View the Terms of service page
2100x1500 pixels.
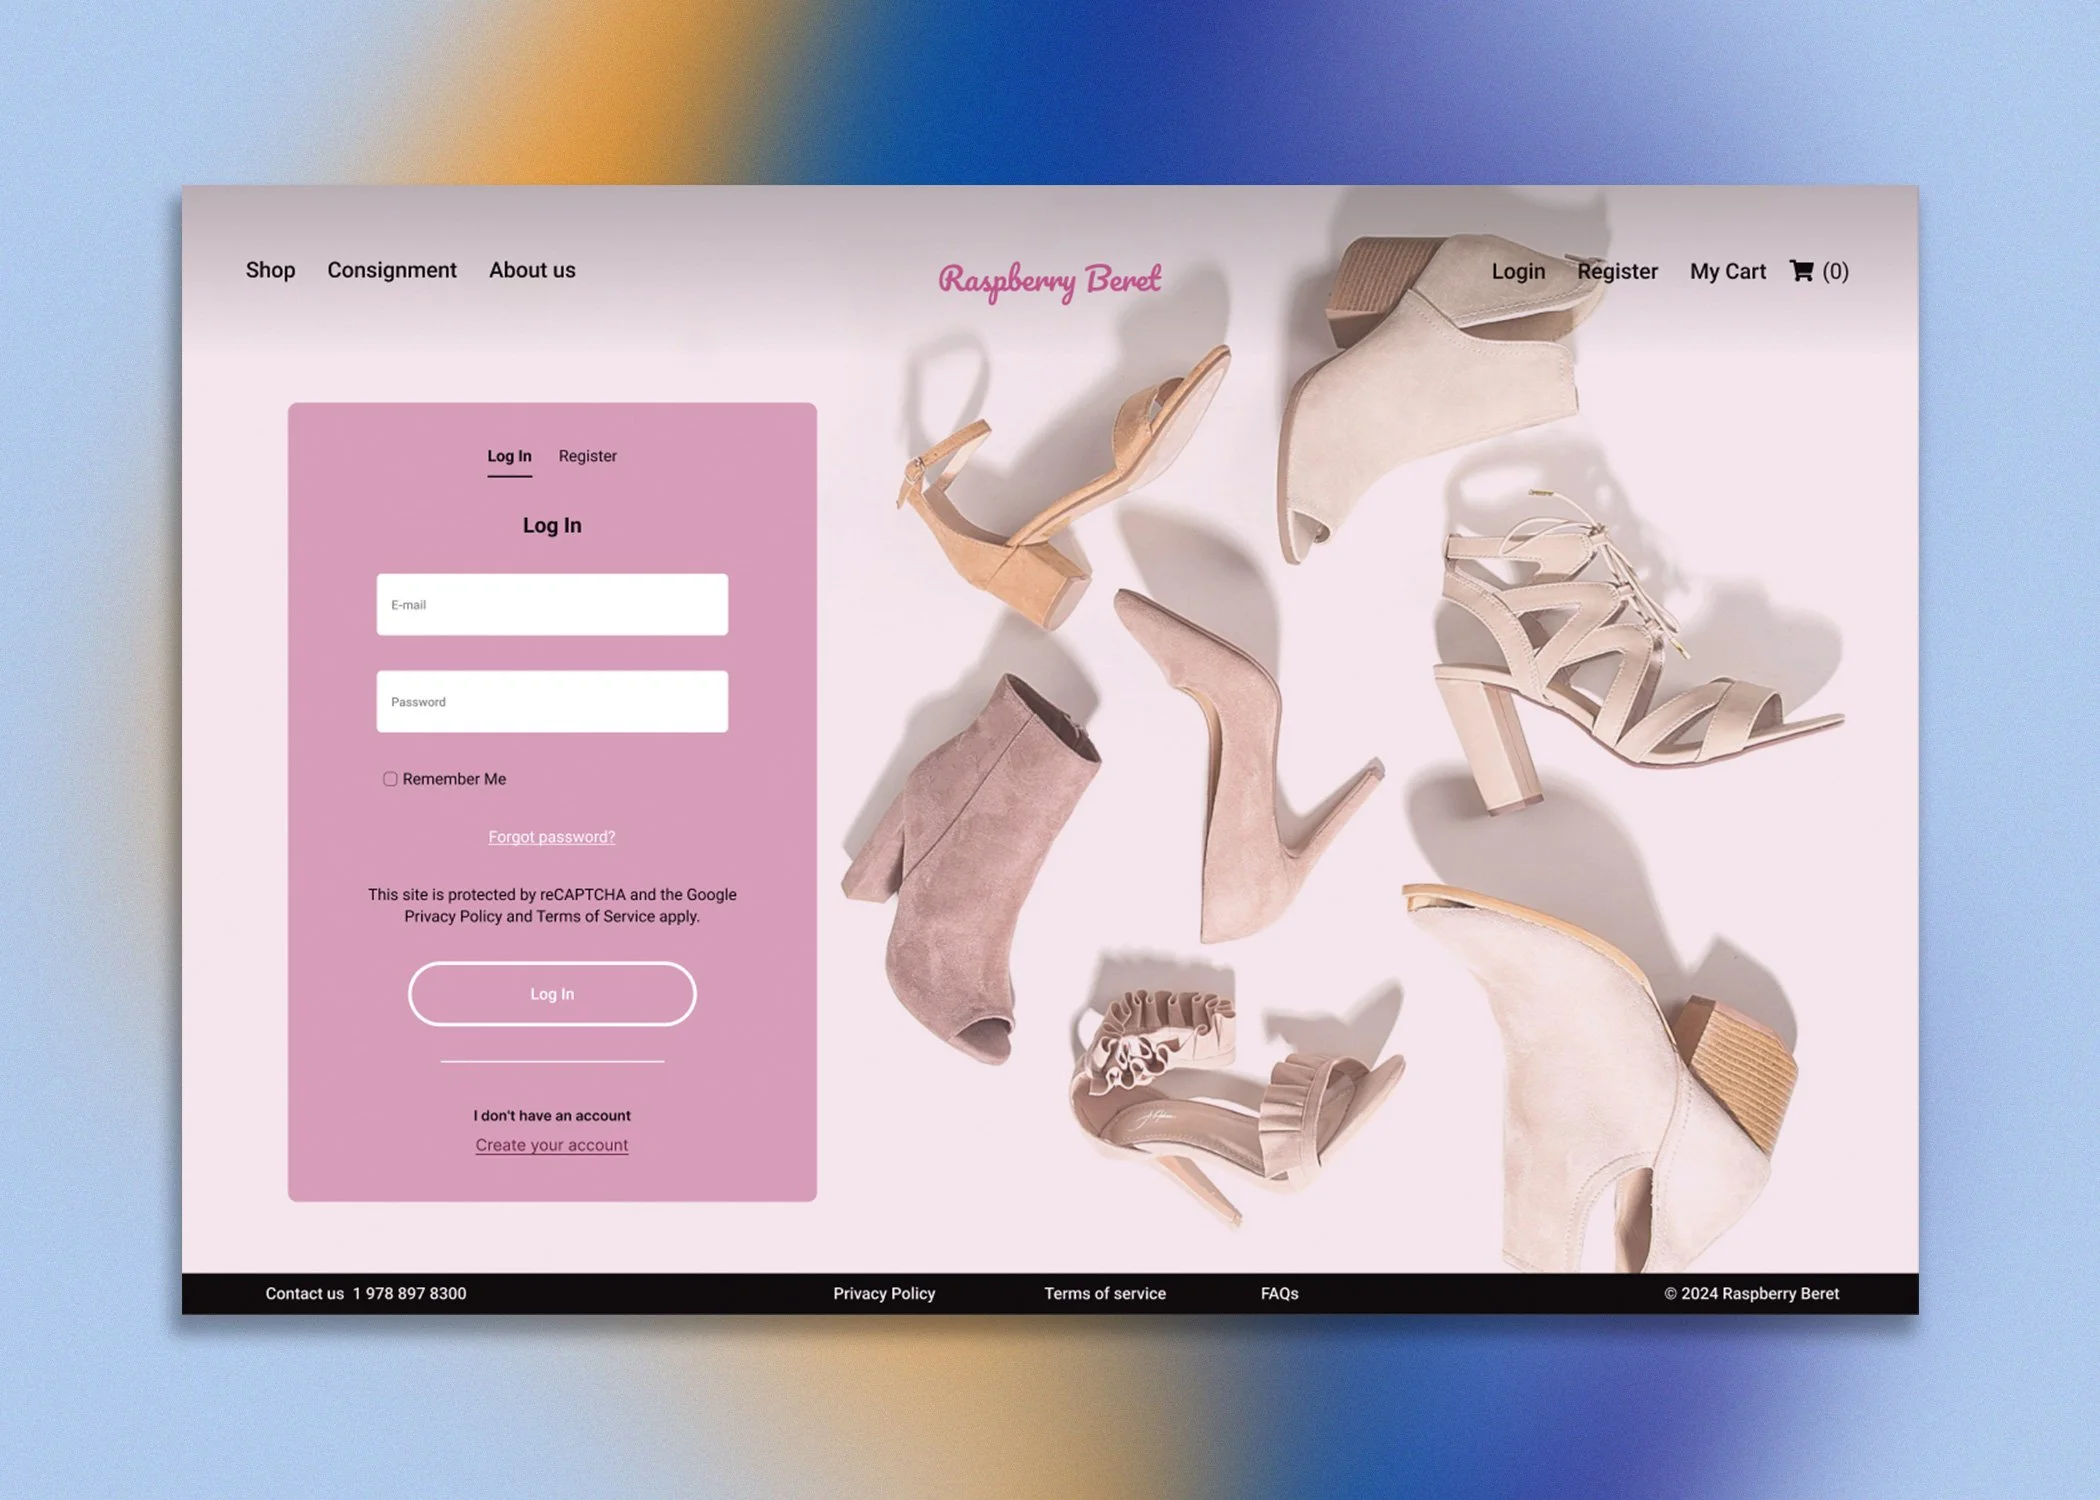coord(1105,1293)
